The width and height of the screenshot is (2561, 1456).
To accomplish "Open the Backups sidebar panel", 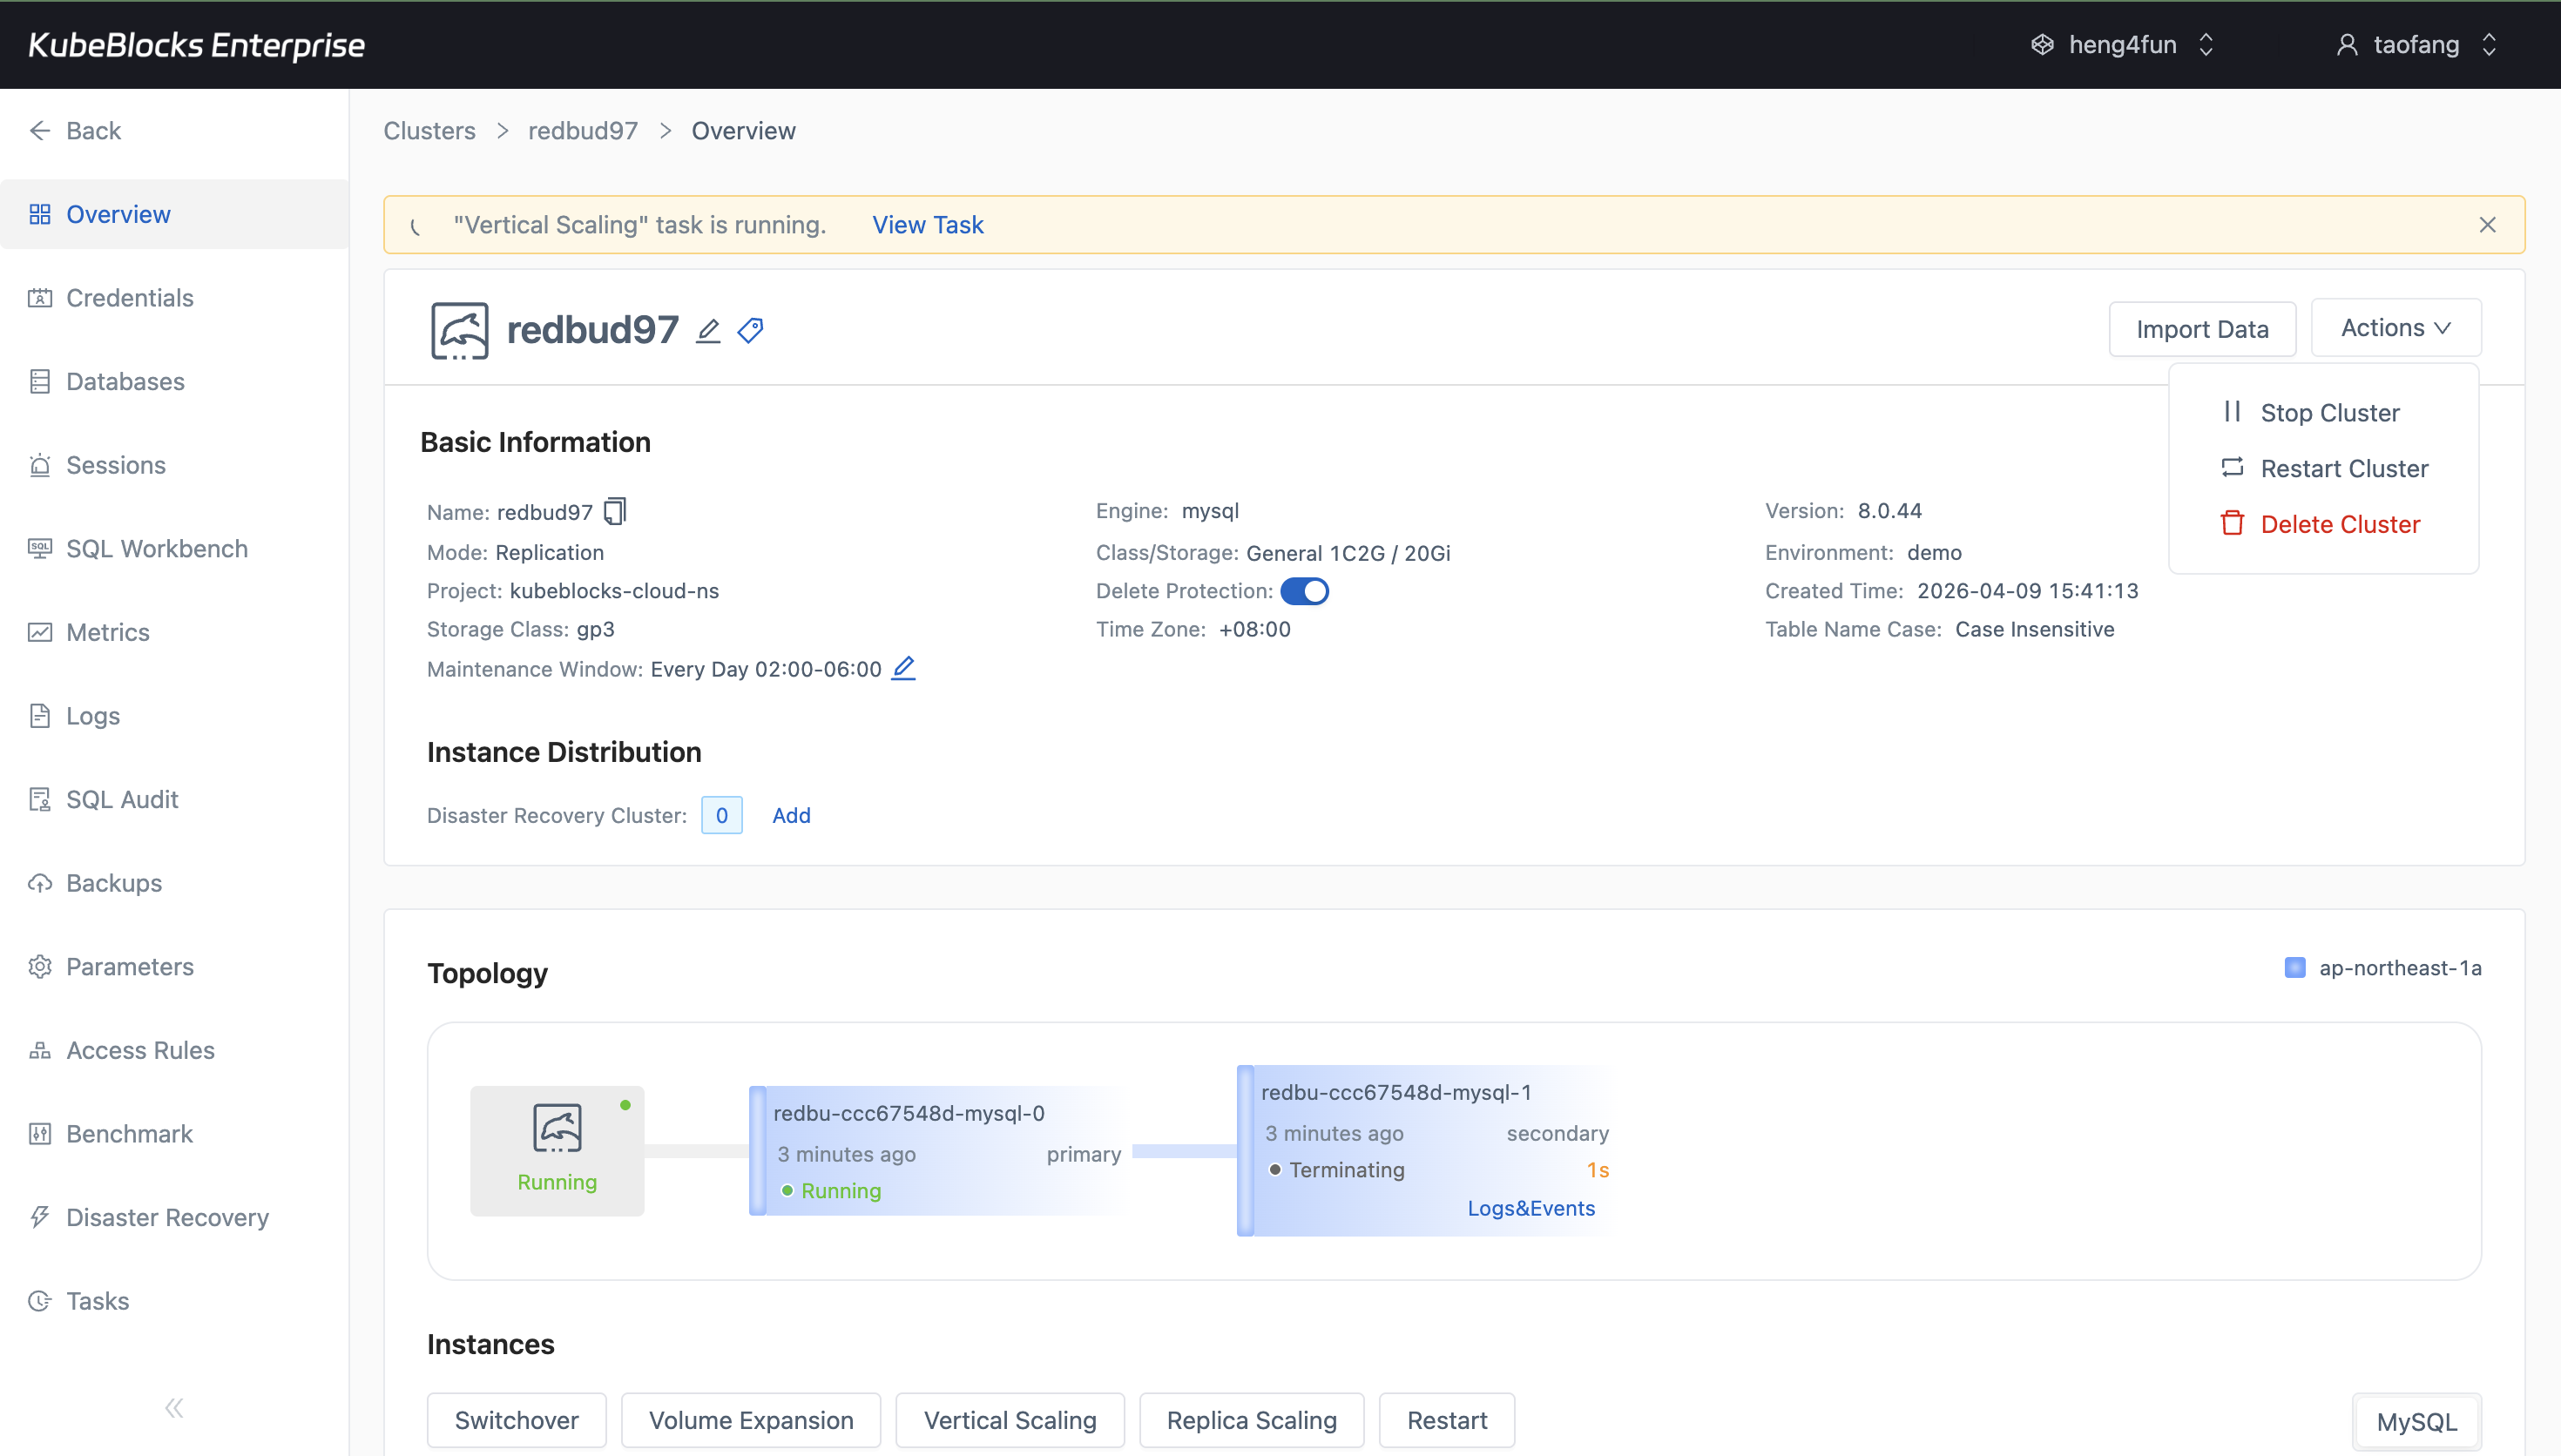I will coord(113,883).
